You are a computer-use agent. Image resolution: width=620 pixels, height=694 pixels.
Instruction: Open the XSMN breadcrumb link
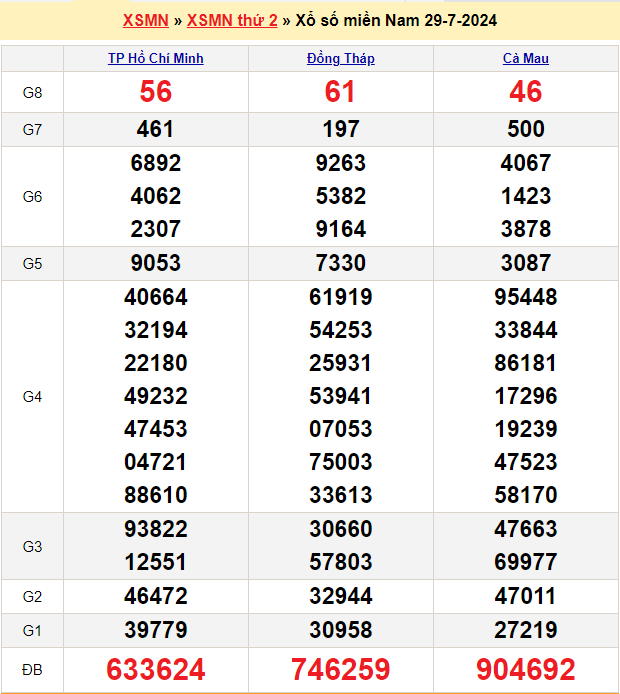pyautogui.click(x=145, y=20)
